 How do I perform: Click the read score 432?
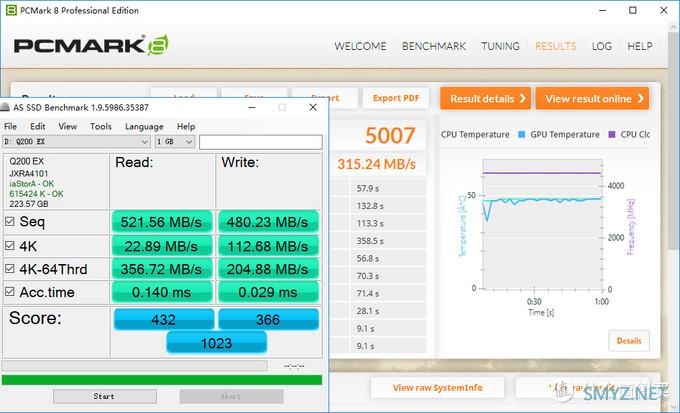[163, 320]
